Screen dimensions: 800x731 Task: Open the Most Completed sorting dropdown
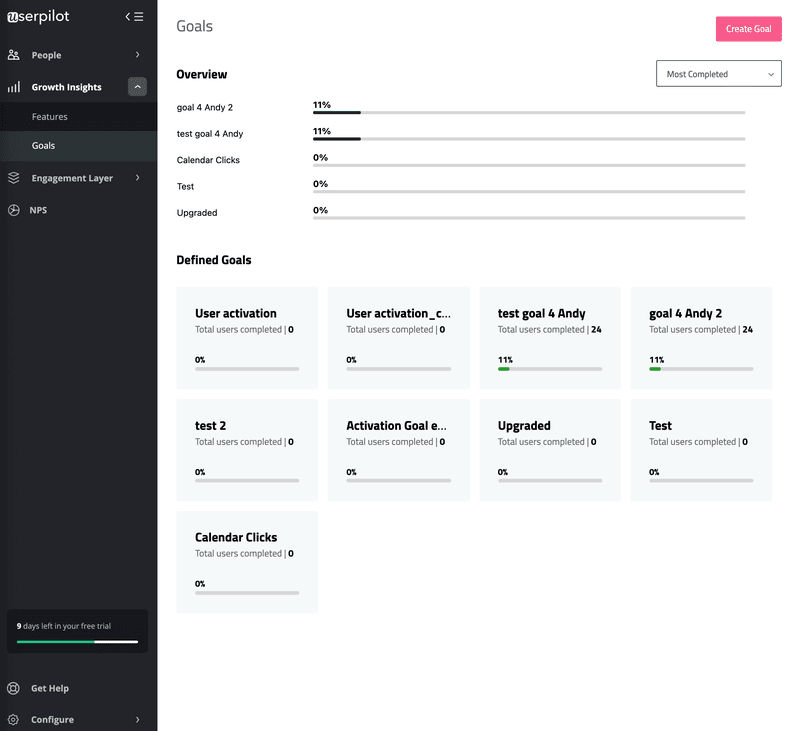(718, 73)
